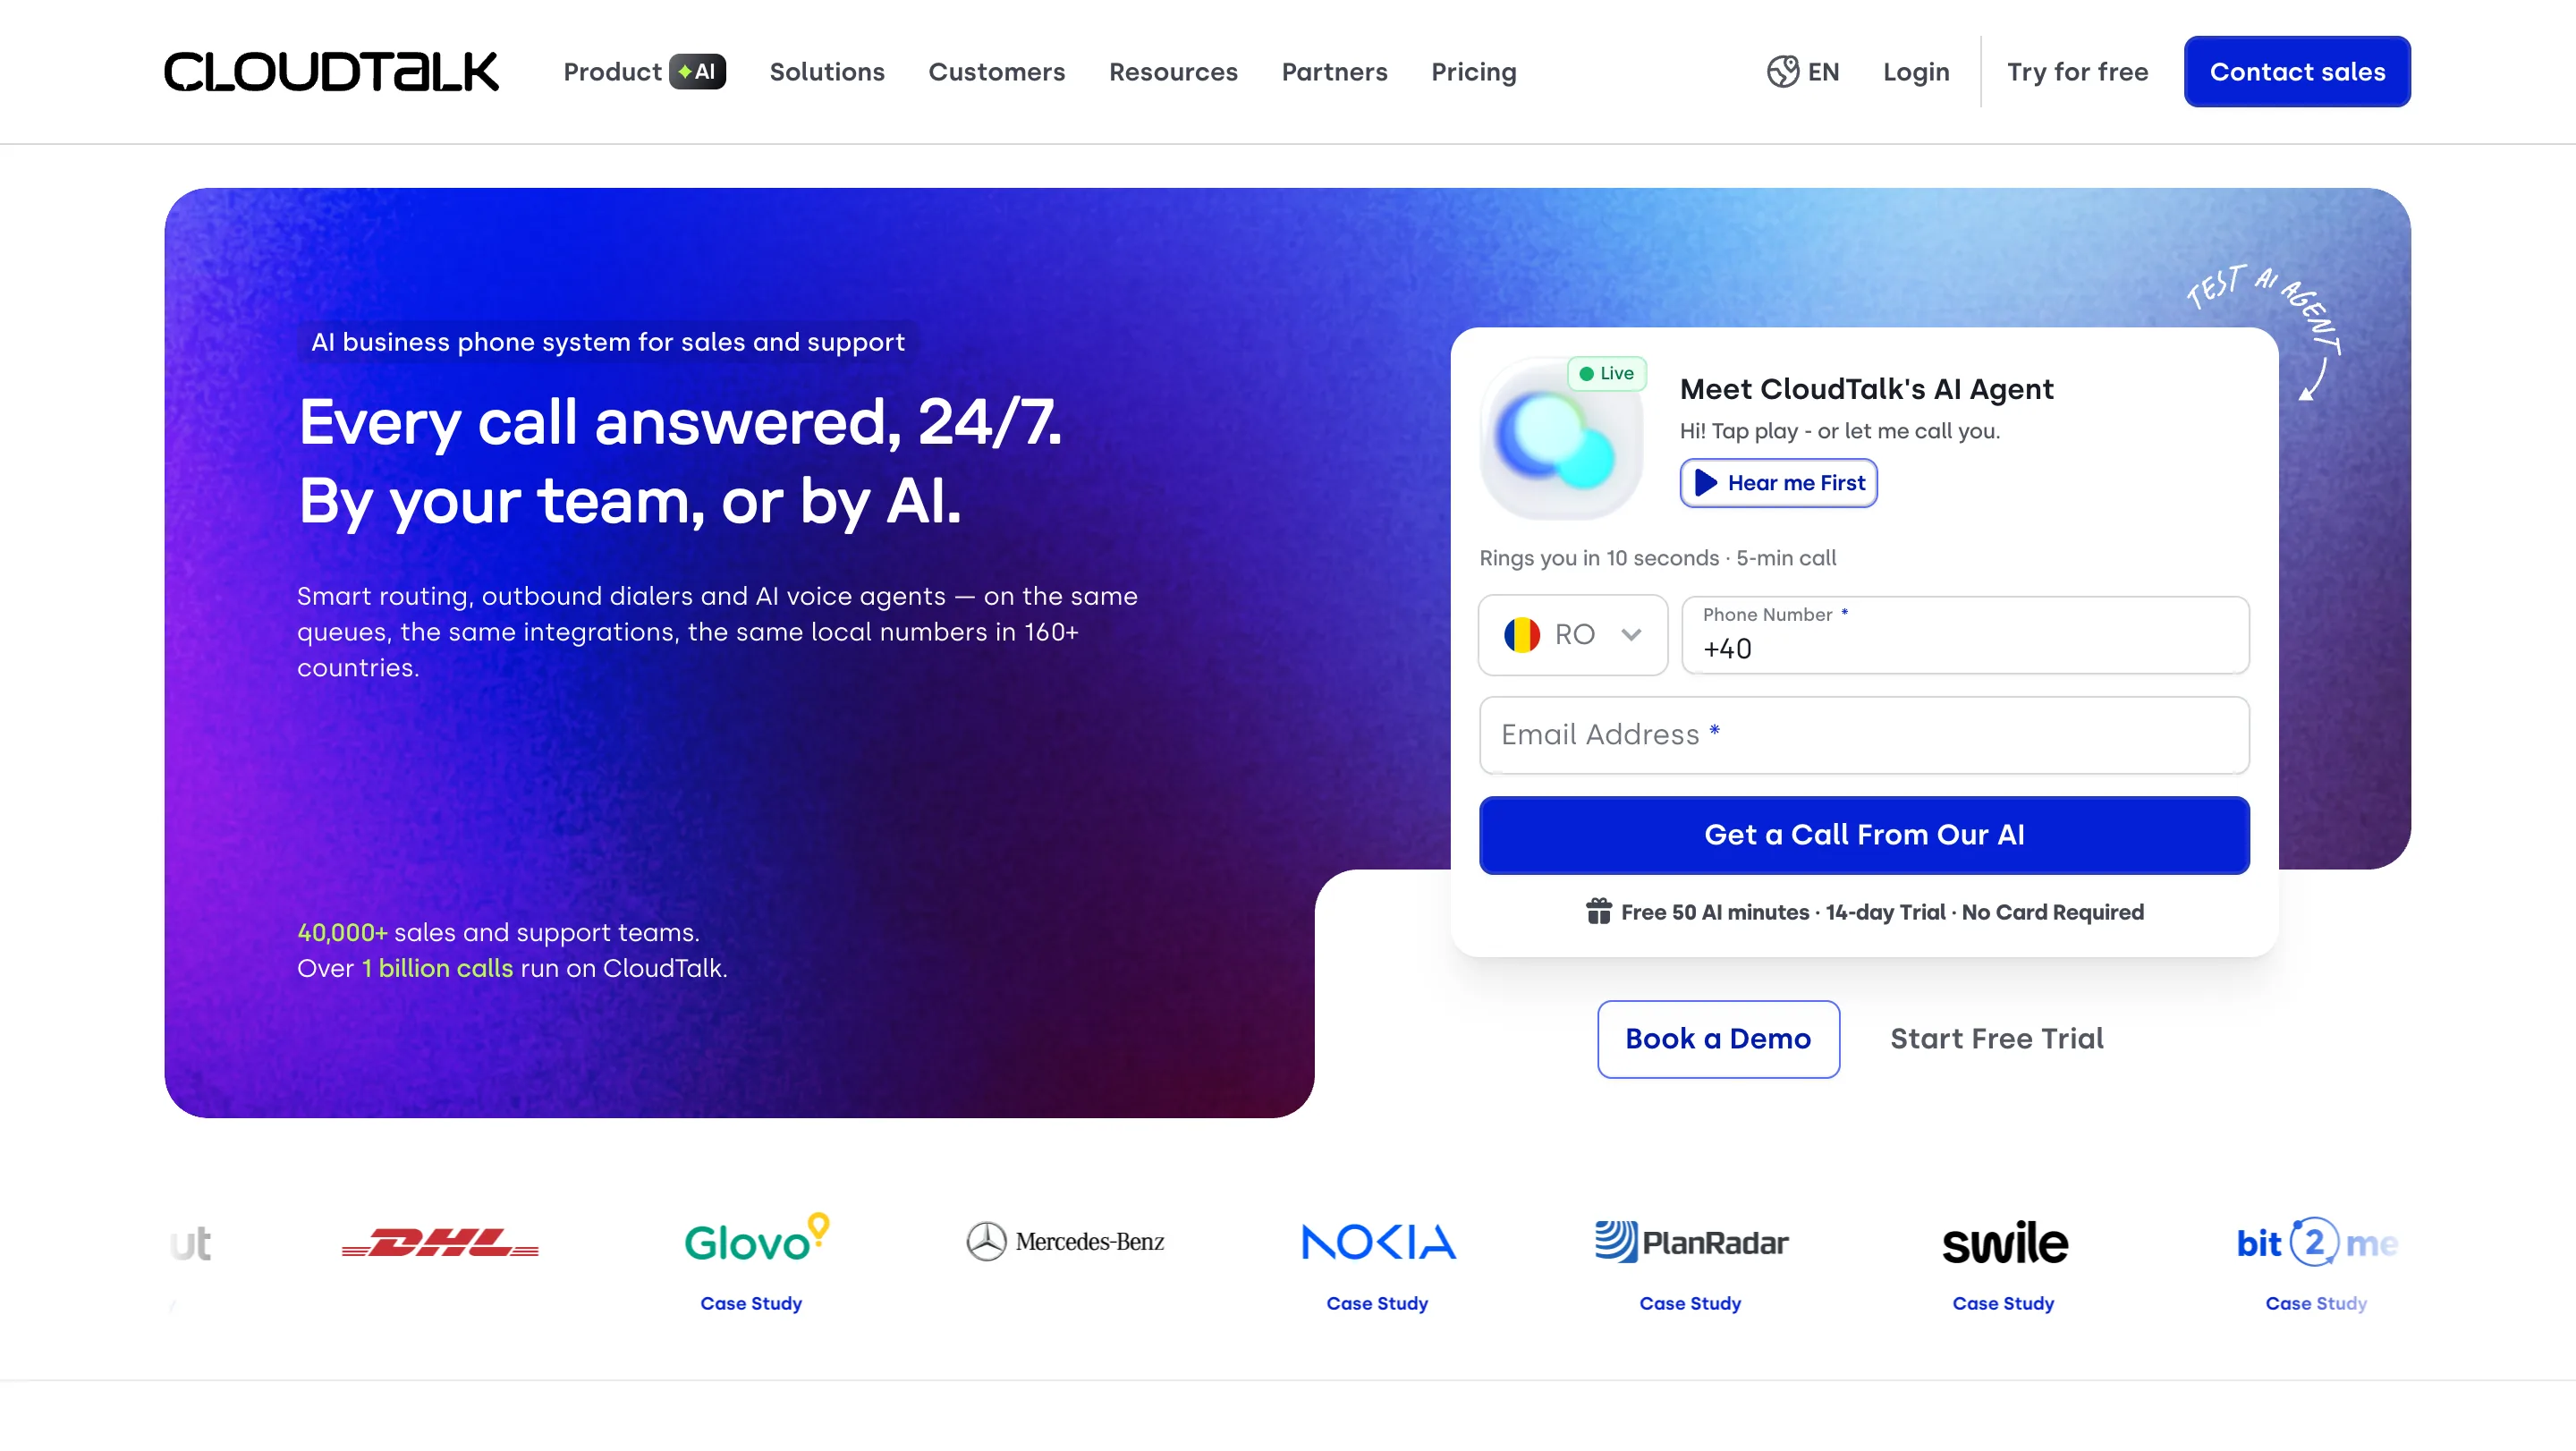Image resolution: width=2576 pixels, height=1451 pixels.
Task: Open the Partners menu
Action: [1334, 72]
